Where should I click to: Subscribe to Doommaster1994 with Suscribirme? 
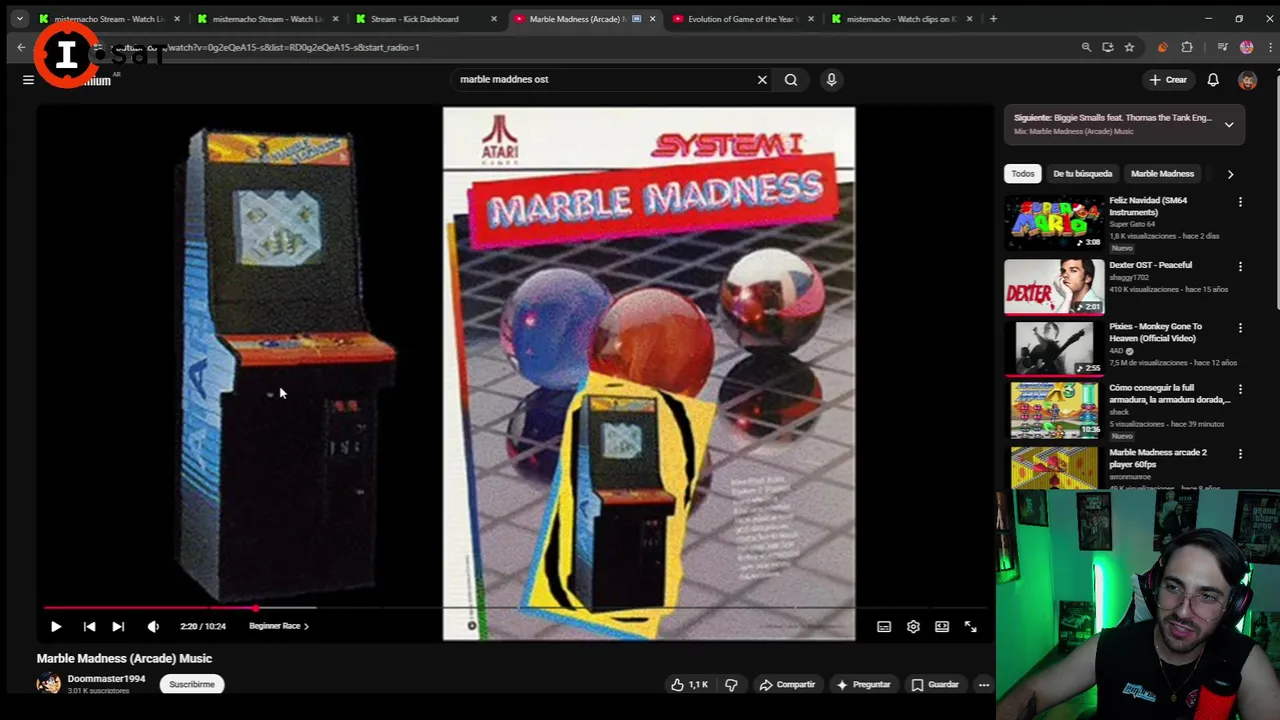(x=192, y=685)
